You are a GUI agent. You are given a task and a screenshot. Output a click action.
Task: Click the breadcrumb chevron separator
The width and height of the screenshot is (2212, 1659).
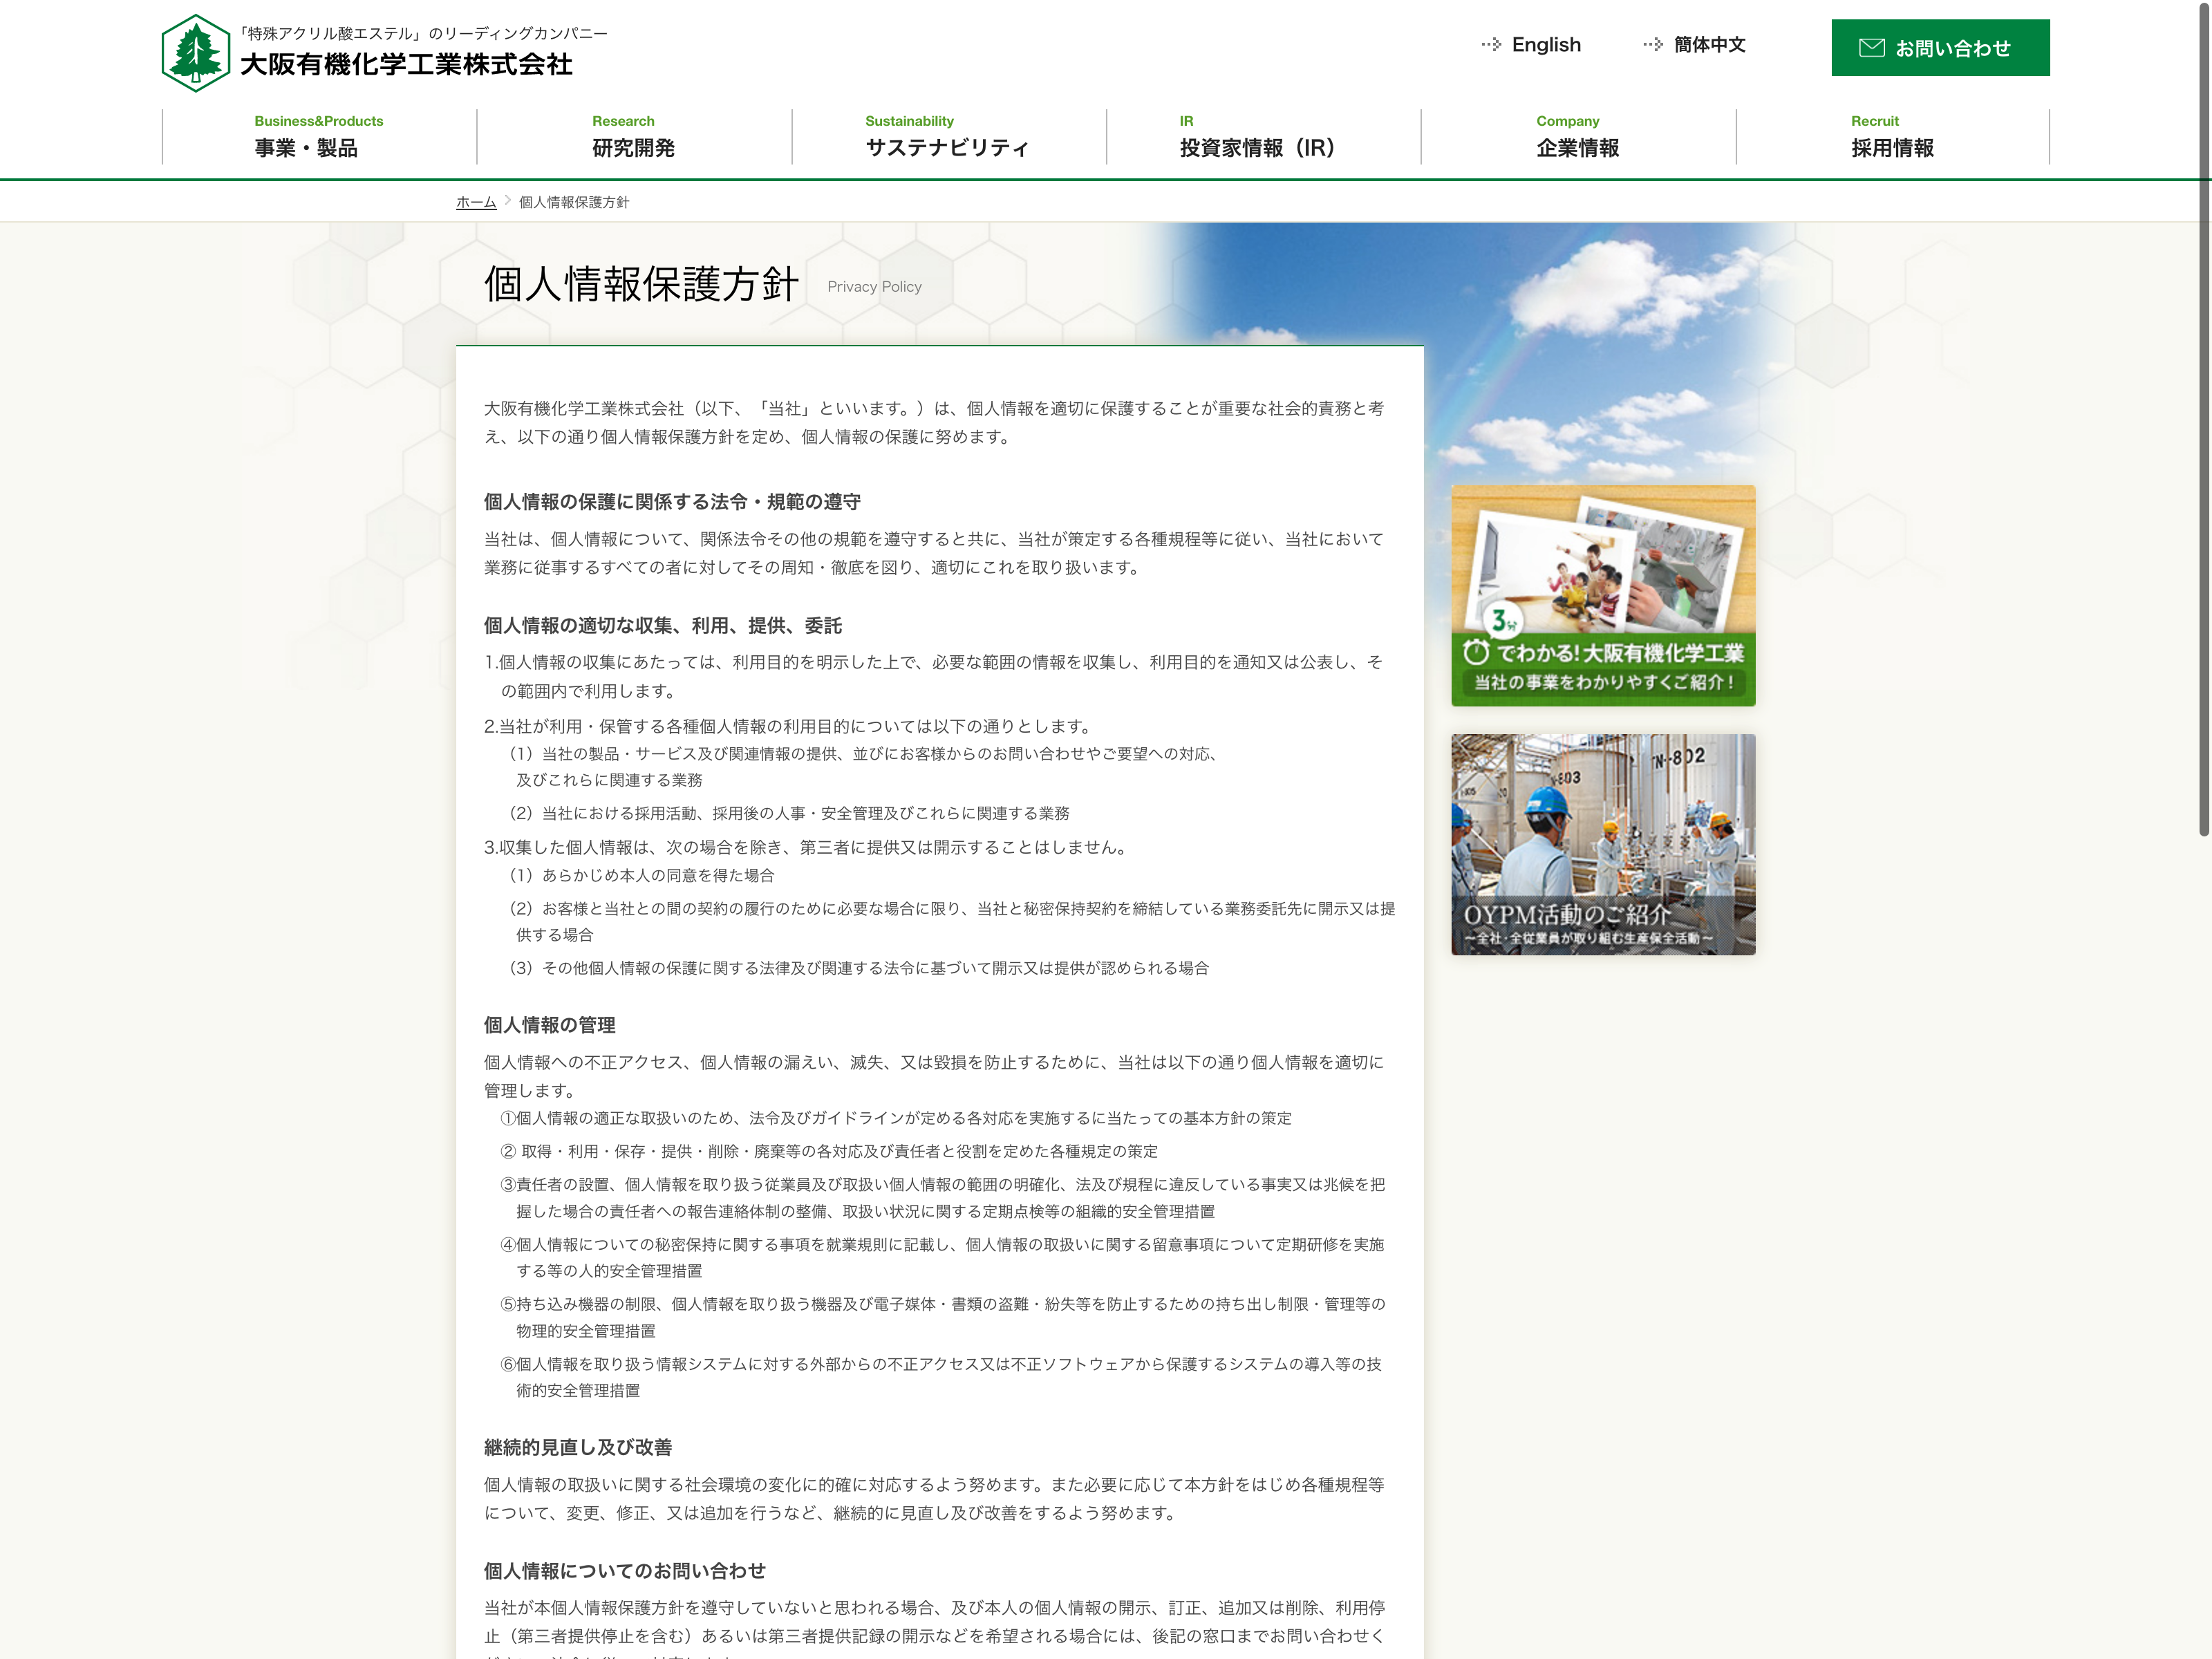tap(508, 201)
